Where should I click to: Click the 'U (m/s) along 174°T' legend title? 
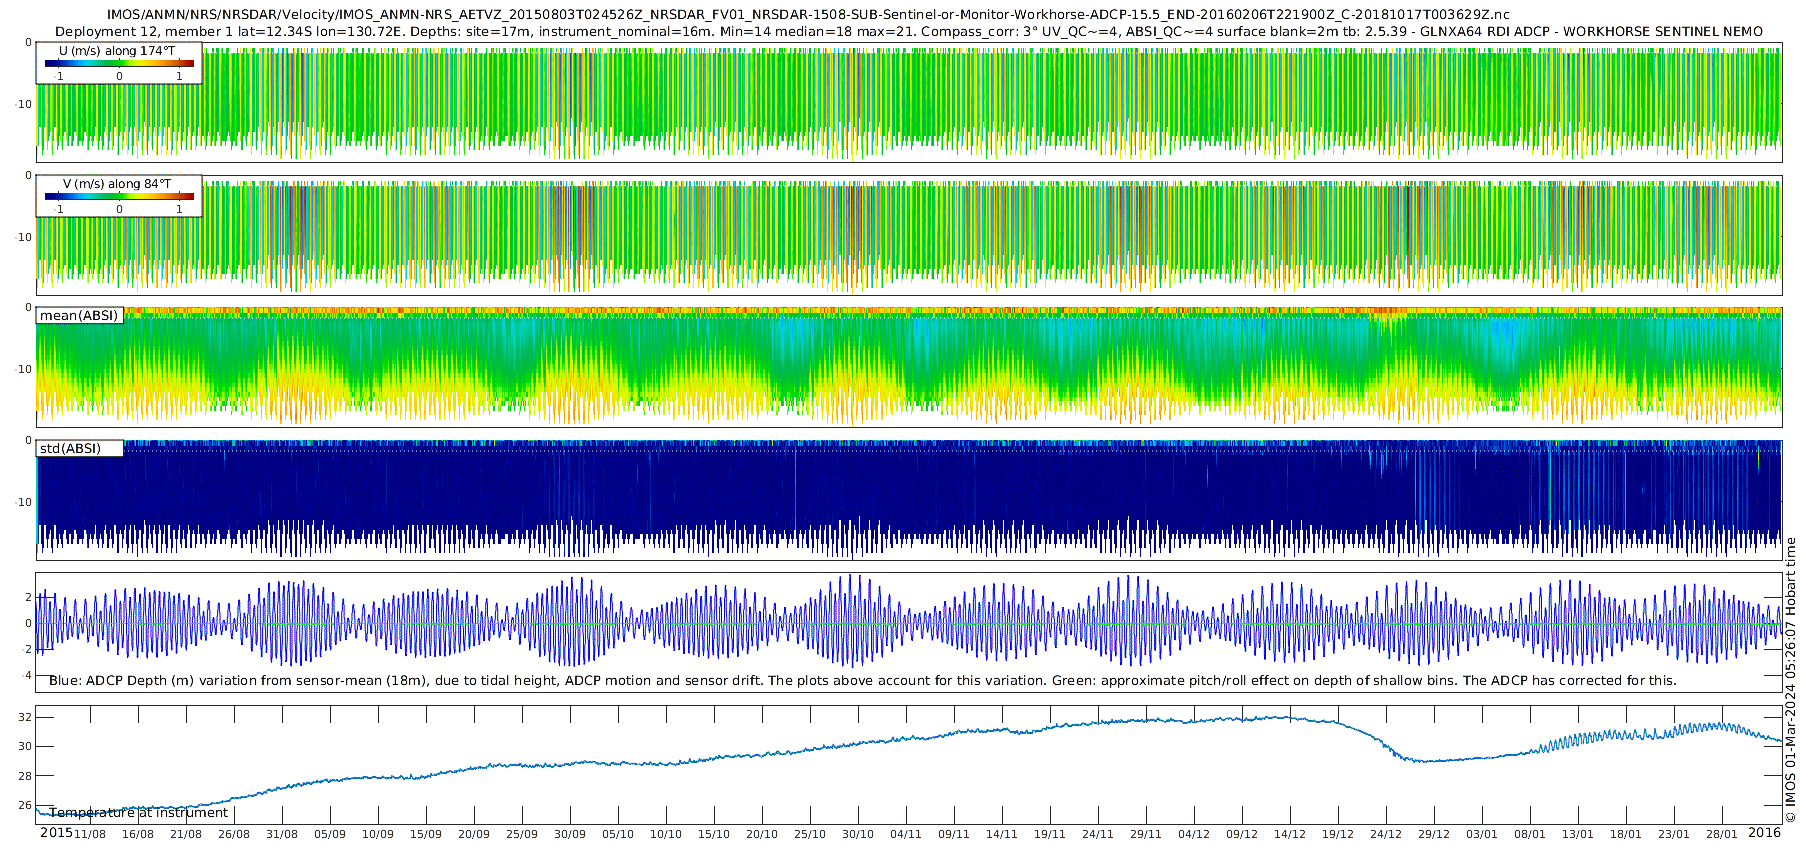(x=117, y=51)
